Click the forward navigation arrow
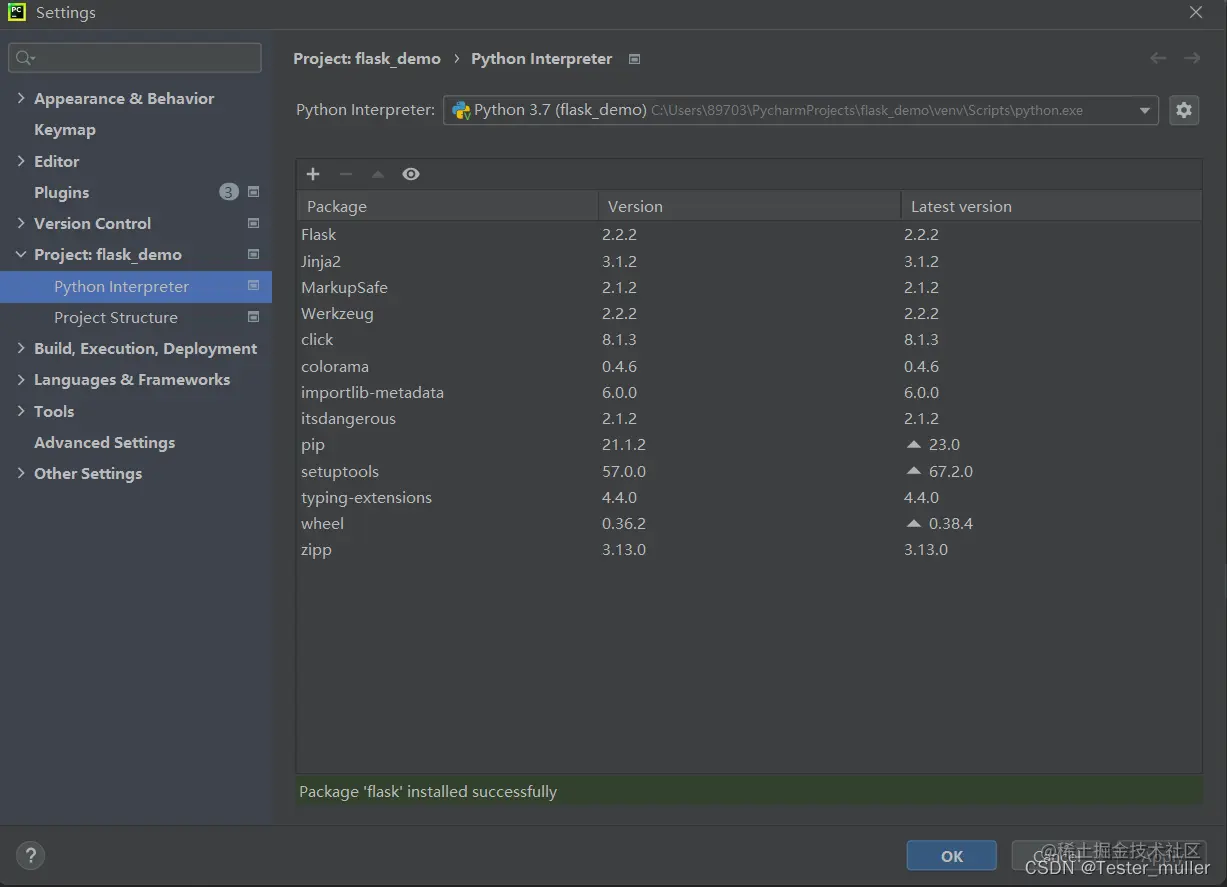Screen dimensions: 1227x887 point(1192,58)
